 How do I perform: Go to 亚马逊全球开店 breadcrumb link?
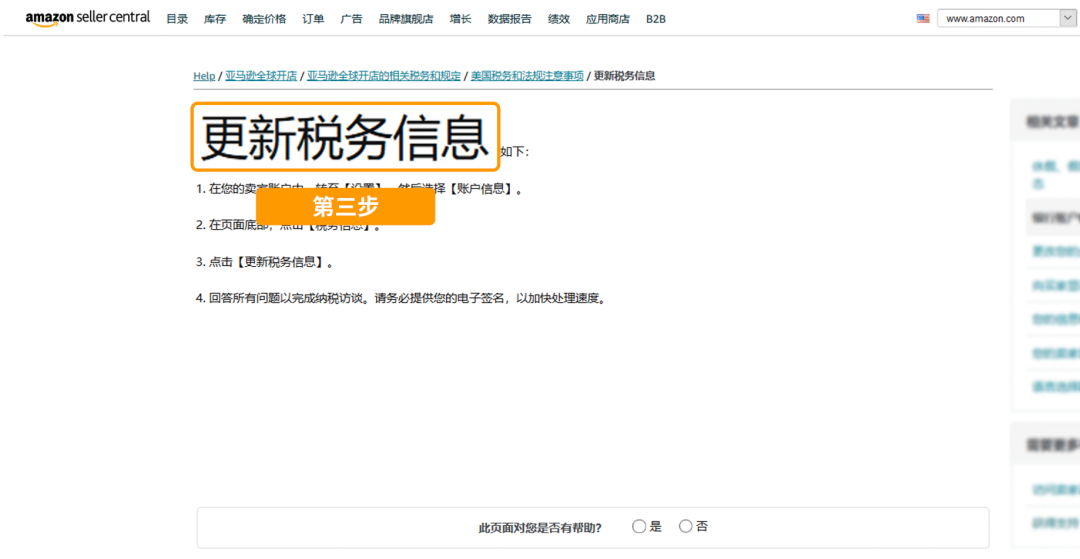point(261,76)
